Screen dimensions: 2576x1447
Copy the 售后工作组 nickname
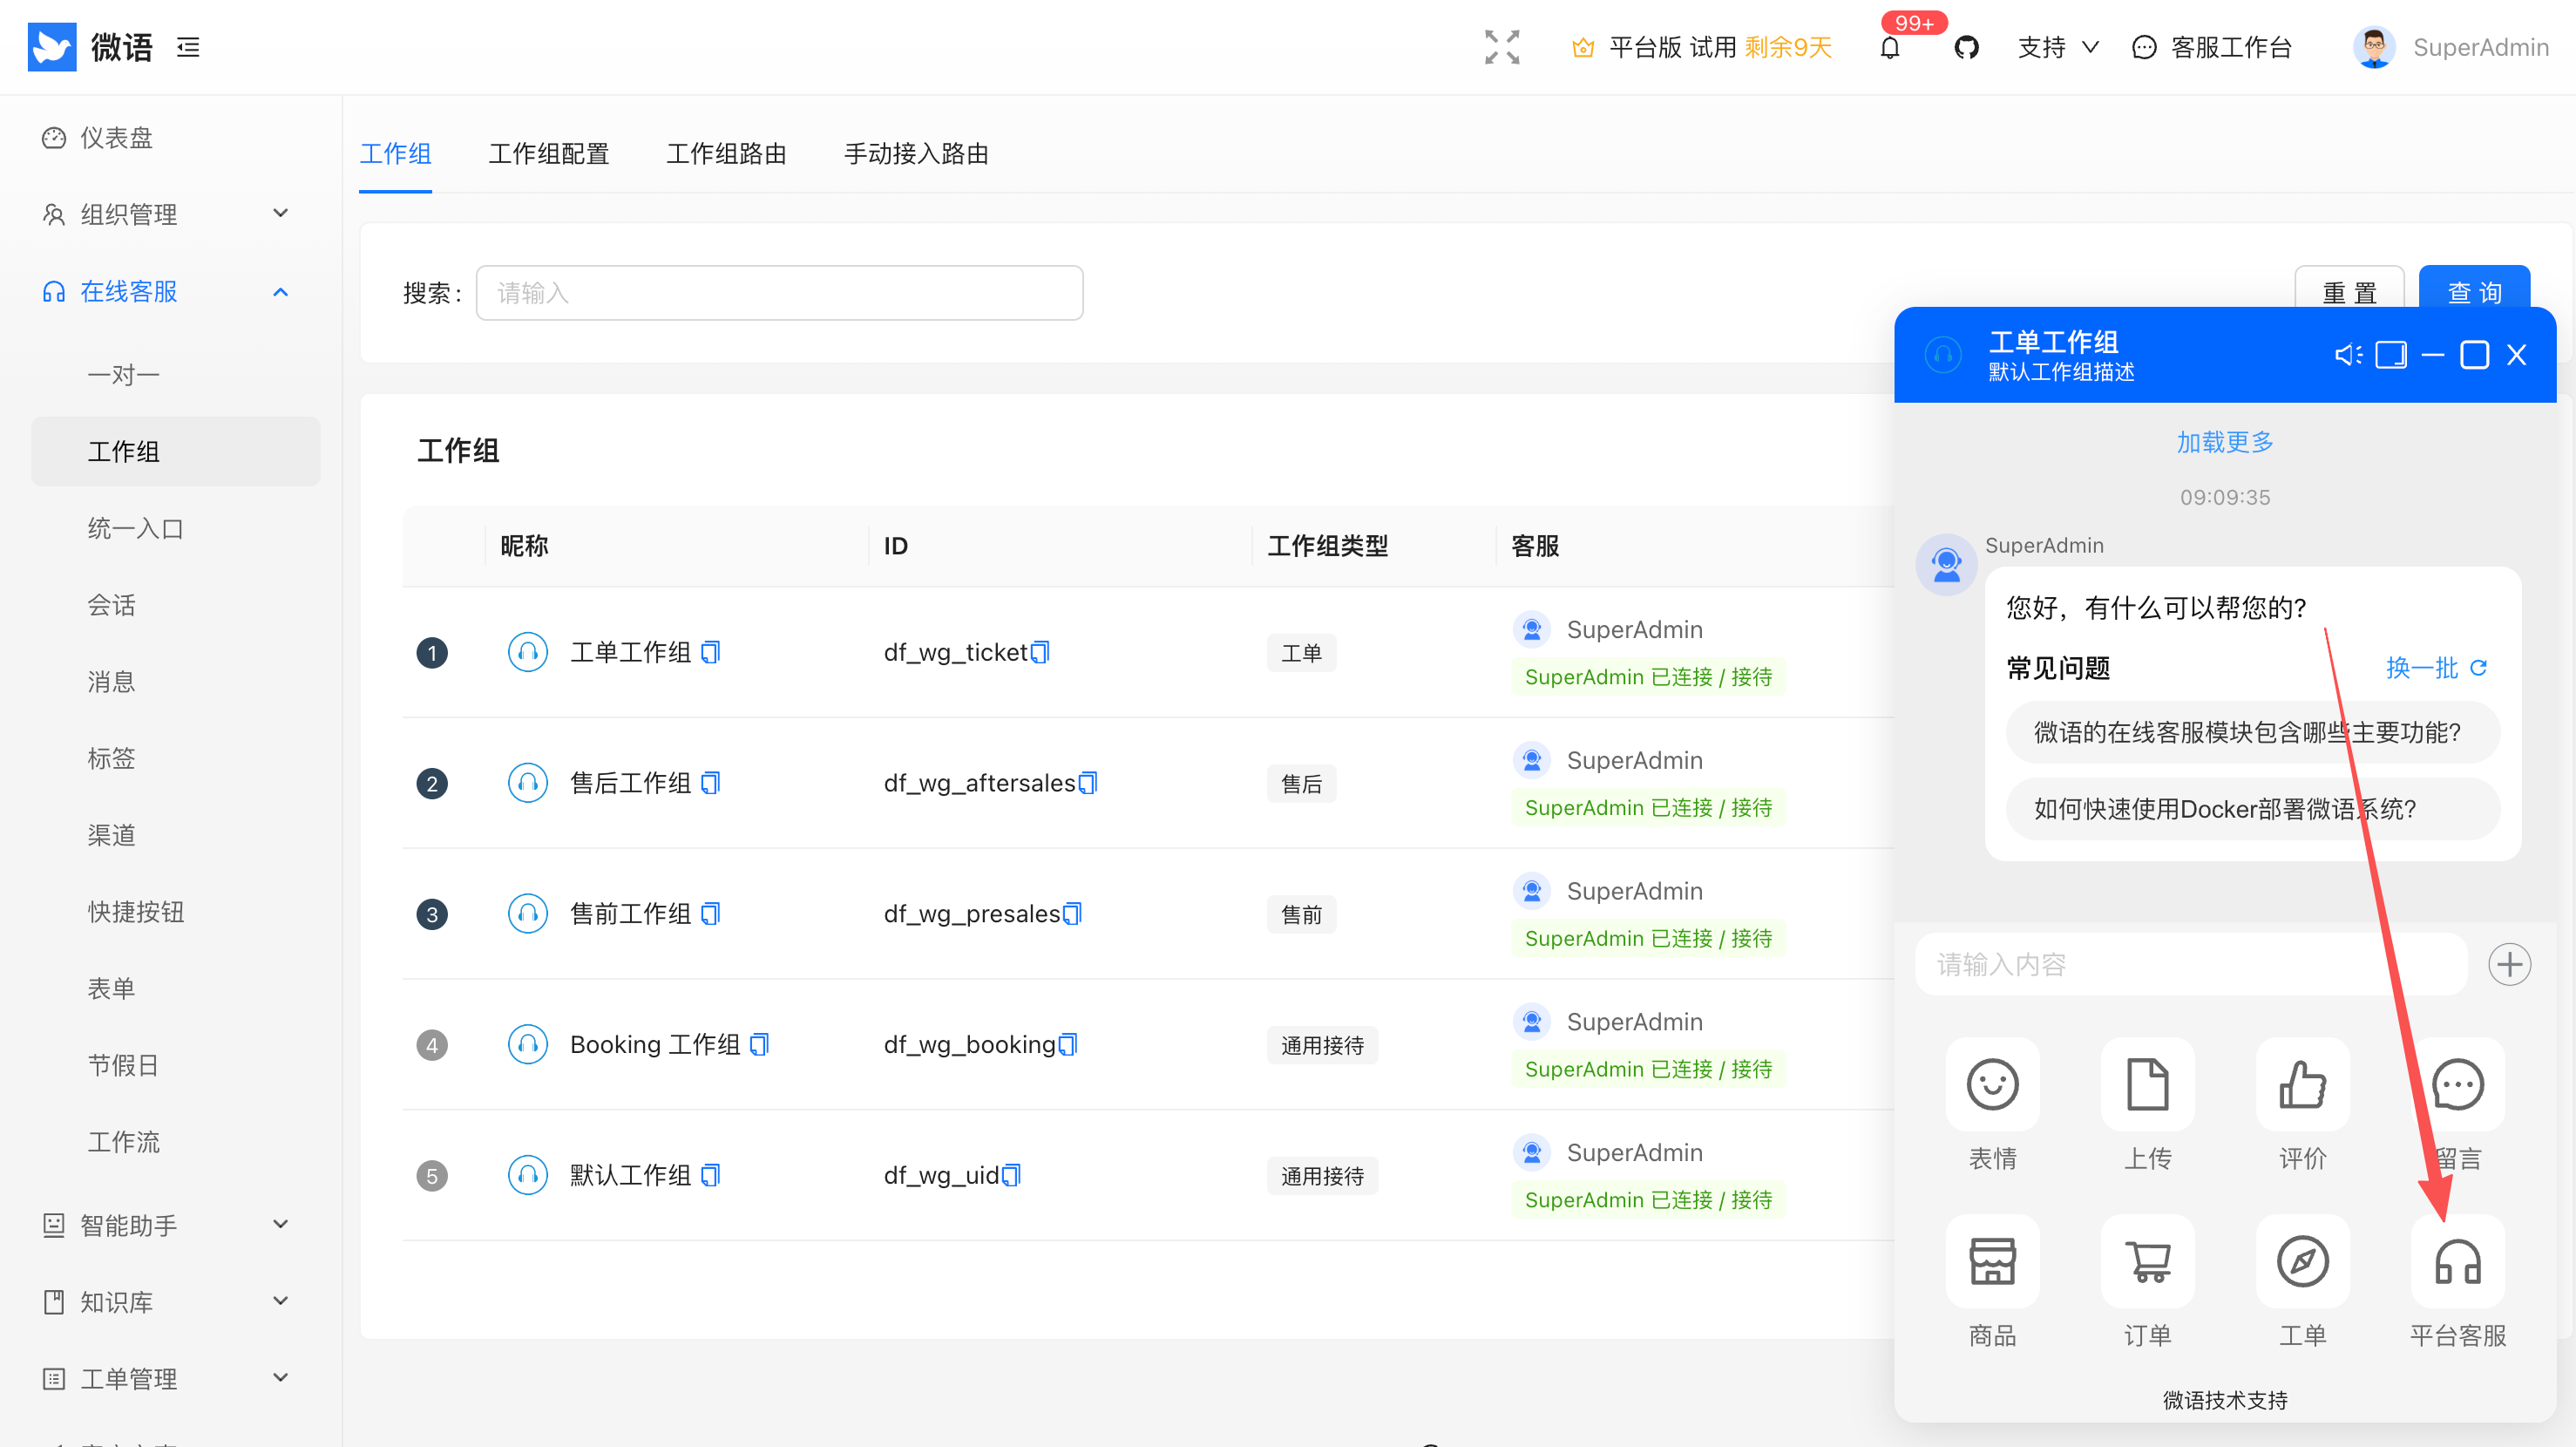[x=710, y=783]
